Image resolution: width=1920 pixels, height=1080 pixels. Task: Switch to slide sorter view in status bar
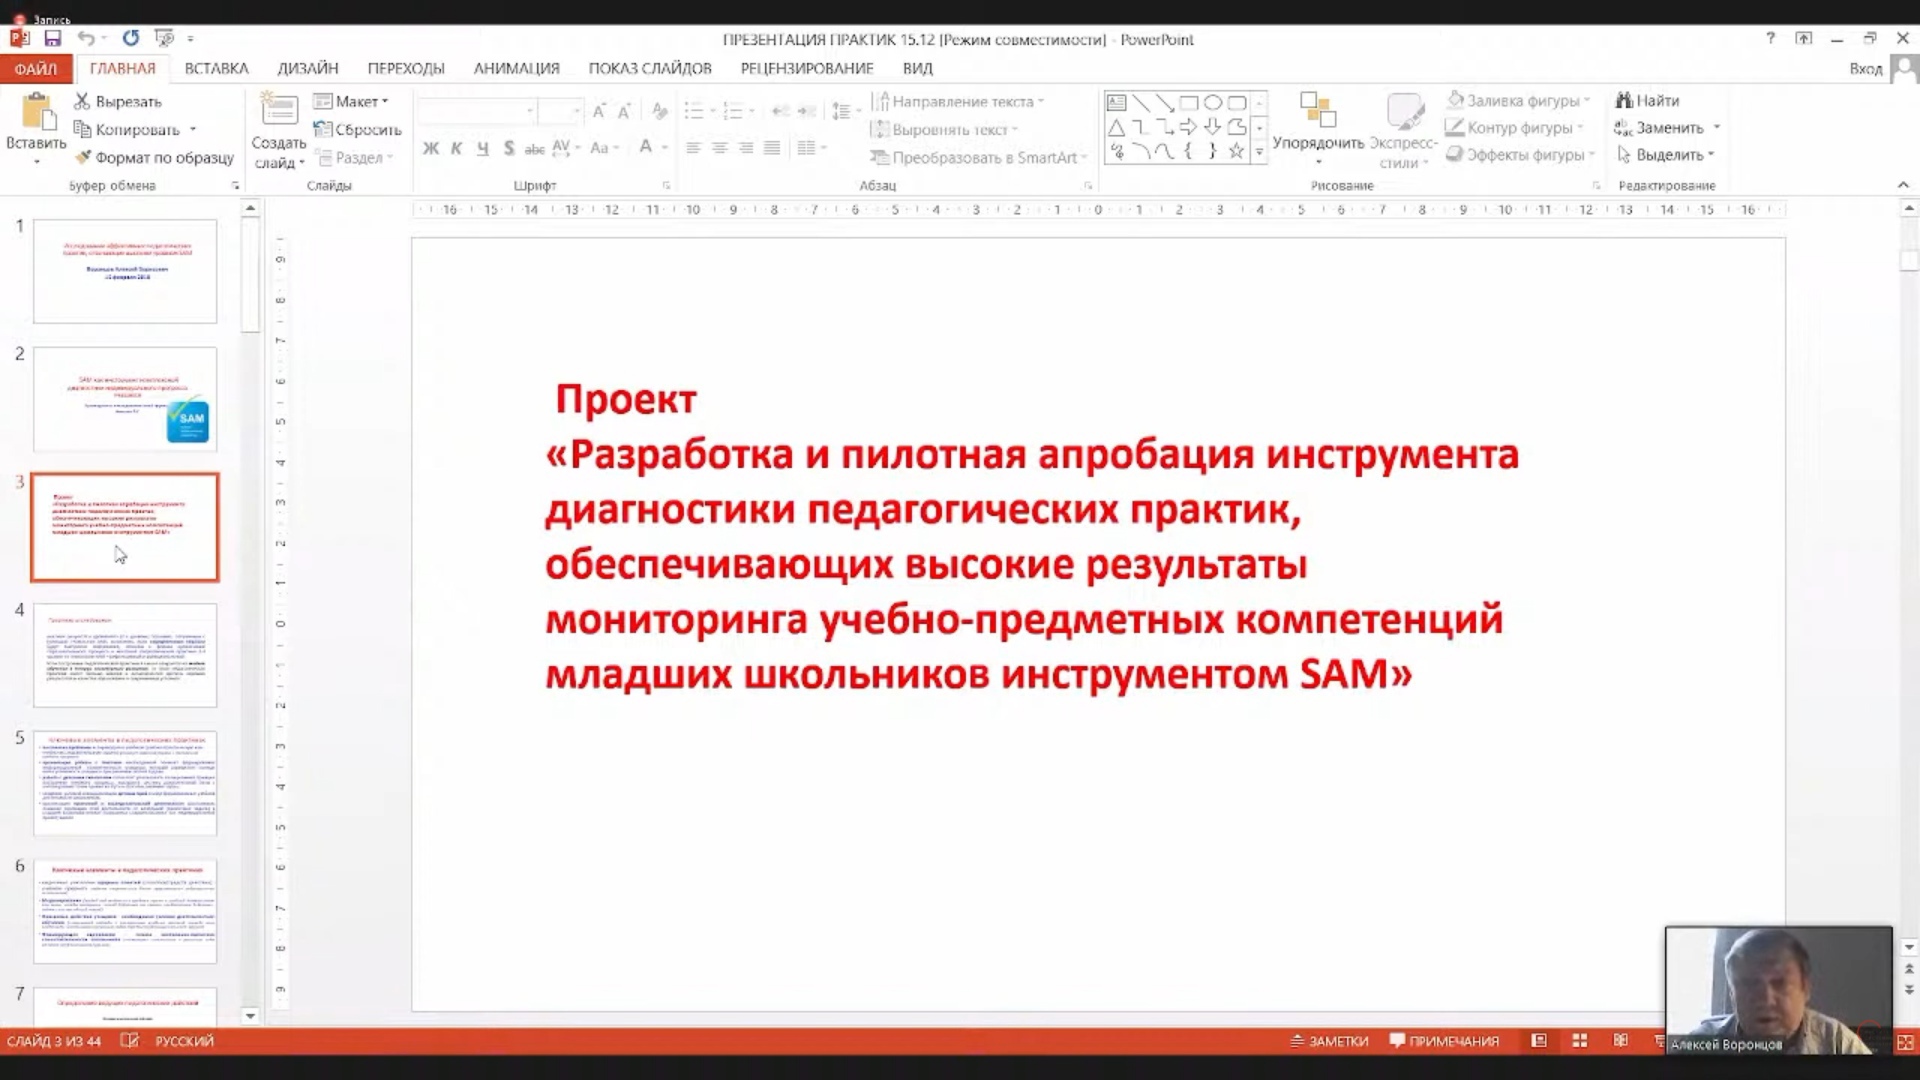coord(1580,1041)
